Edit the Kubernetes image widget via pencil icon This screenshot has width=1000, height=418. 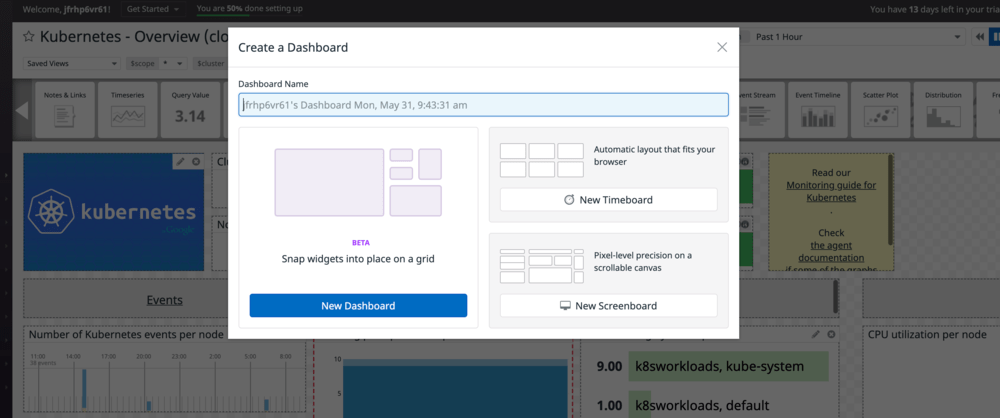180,161
